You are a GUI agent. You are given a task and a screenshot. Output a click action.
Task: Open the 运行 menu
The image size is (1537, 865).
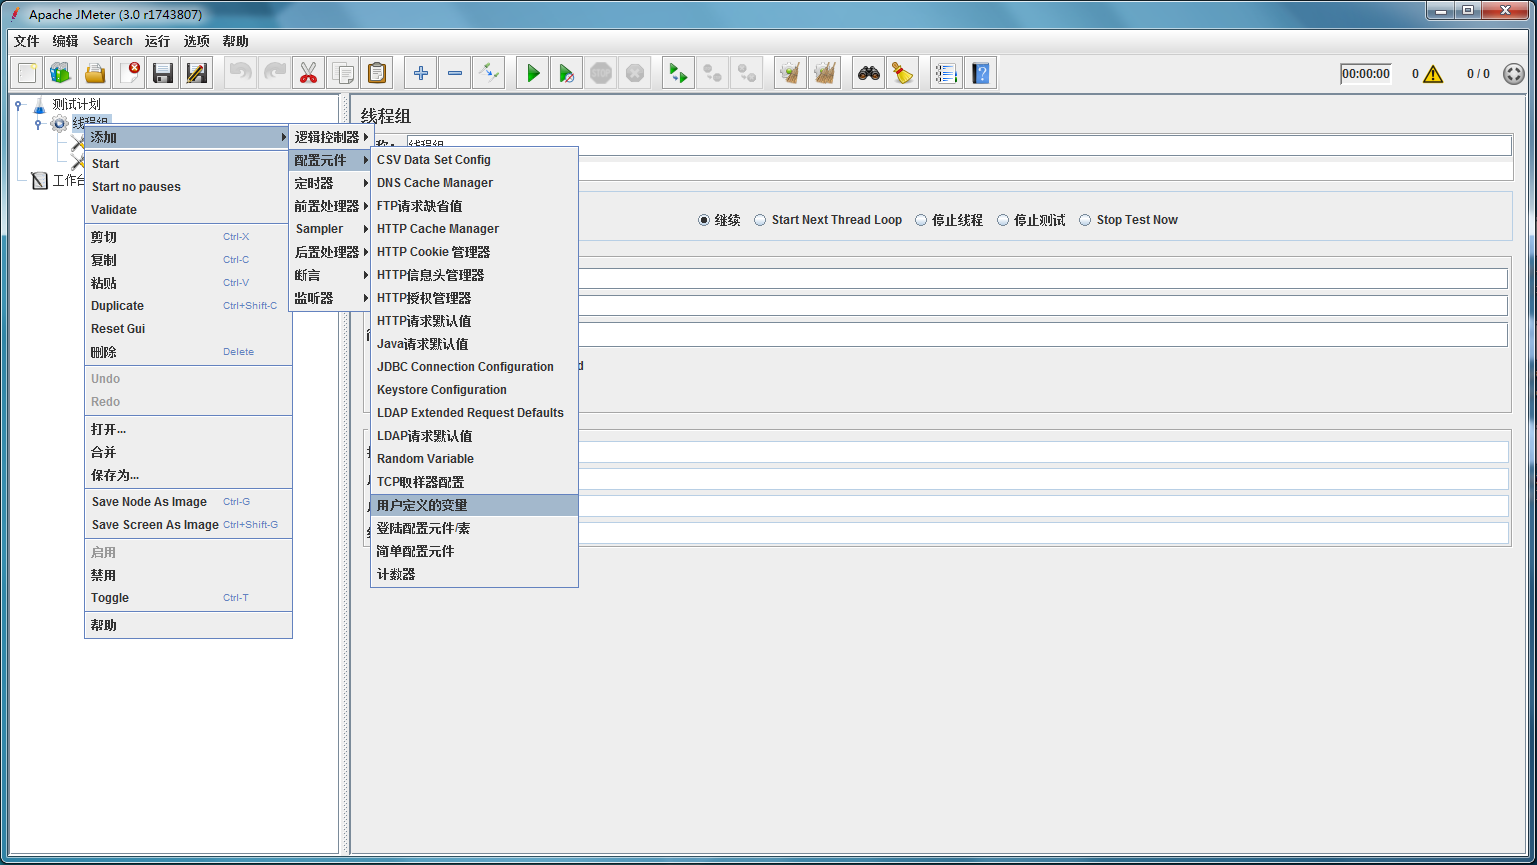point(157,41)
